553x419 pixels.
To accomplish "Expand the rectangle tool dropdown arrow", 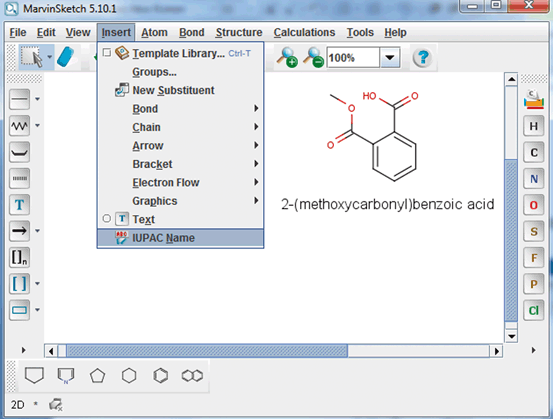I will click(x=37, y=310).
